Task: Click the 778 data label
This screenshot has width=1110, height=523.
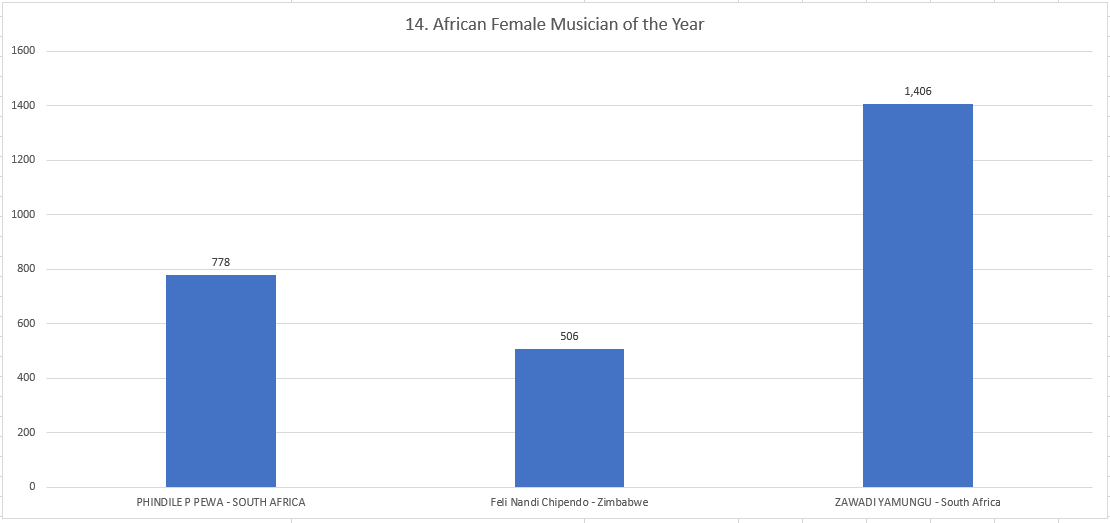Action: click(221, 262)
